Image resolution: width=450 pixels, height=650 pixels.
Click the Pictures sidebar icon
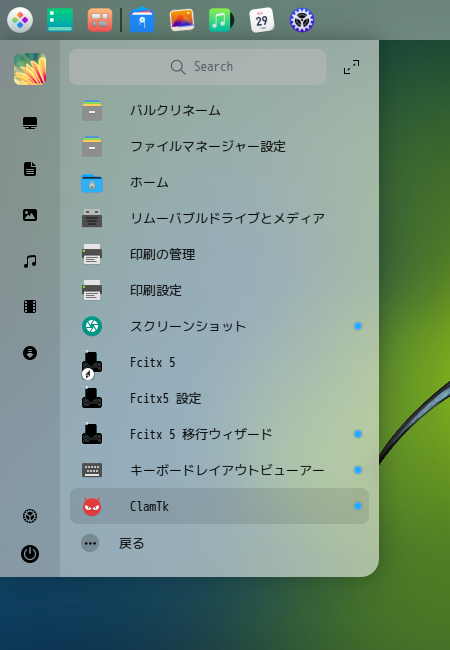tap(30, 215)
